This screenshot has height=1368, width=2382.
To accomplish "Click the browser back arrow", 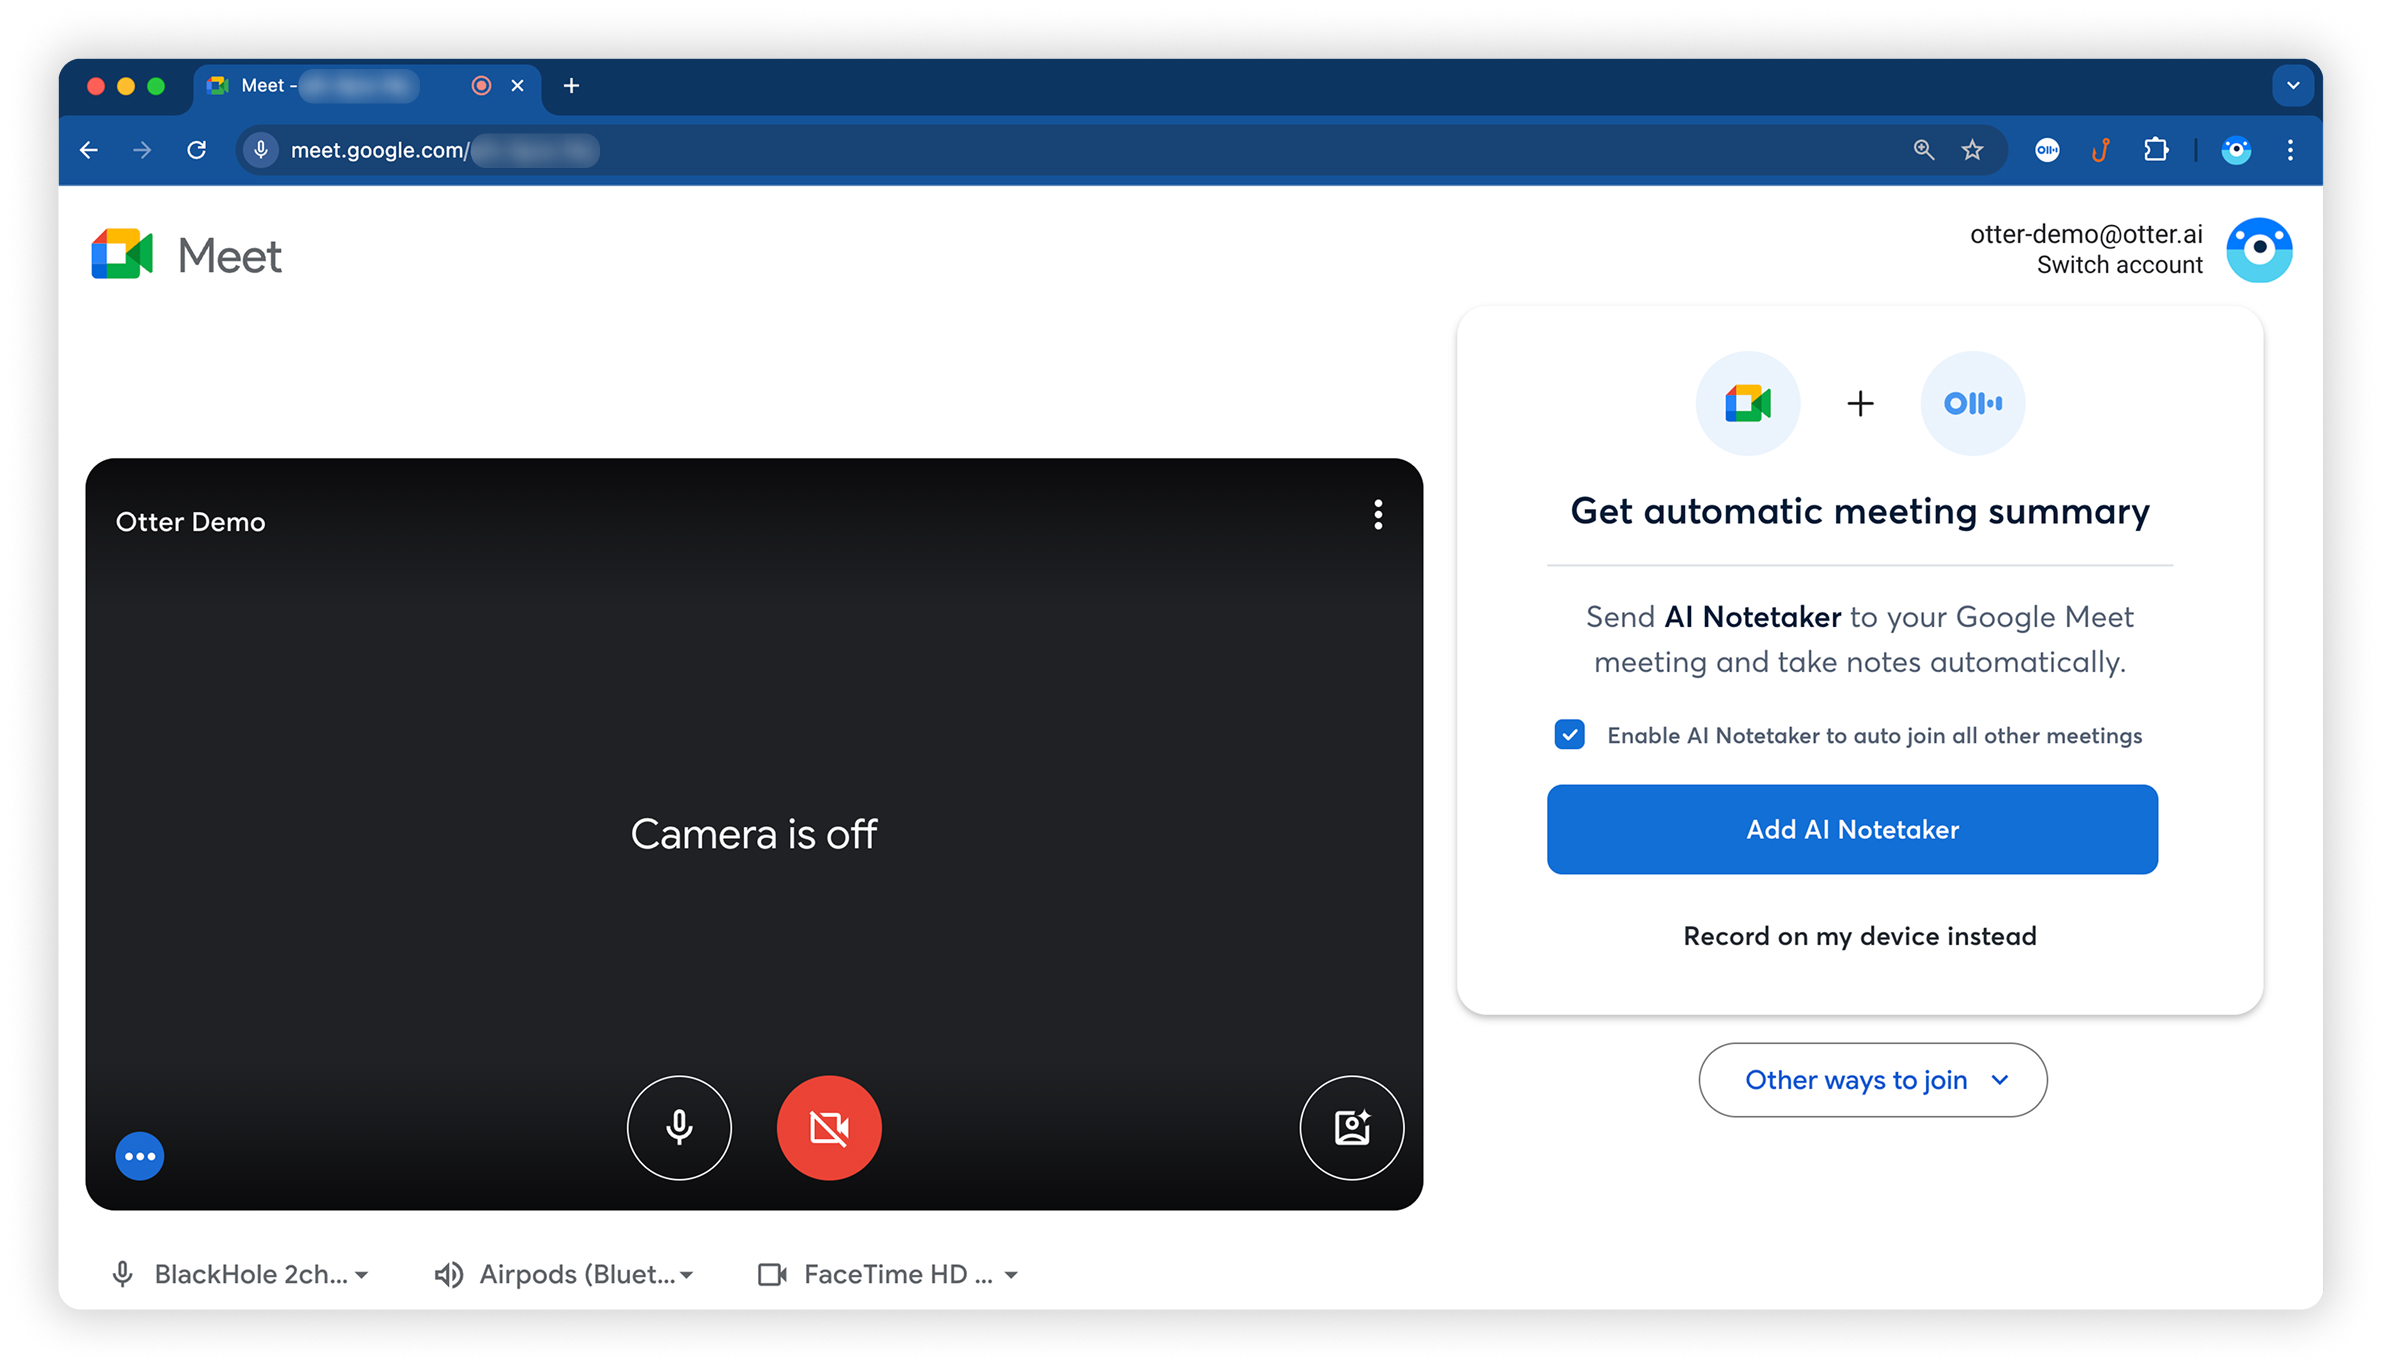I will [89, 150].
